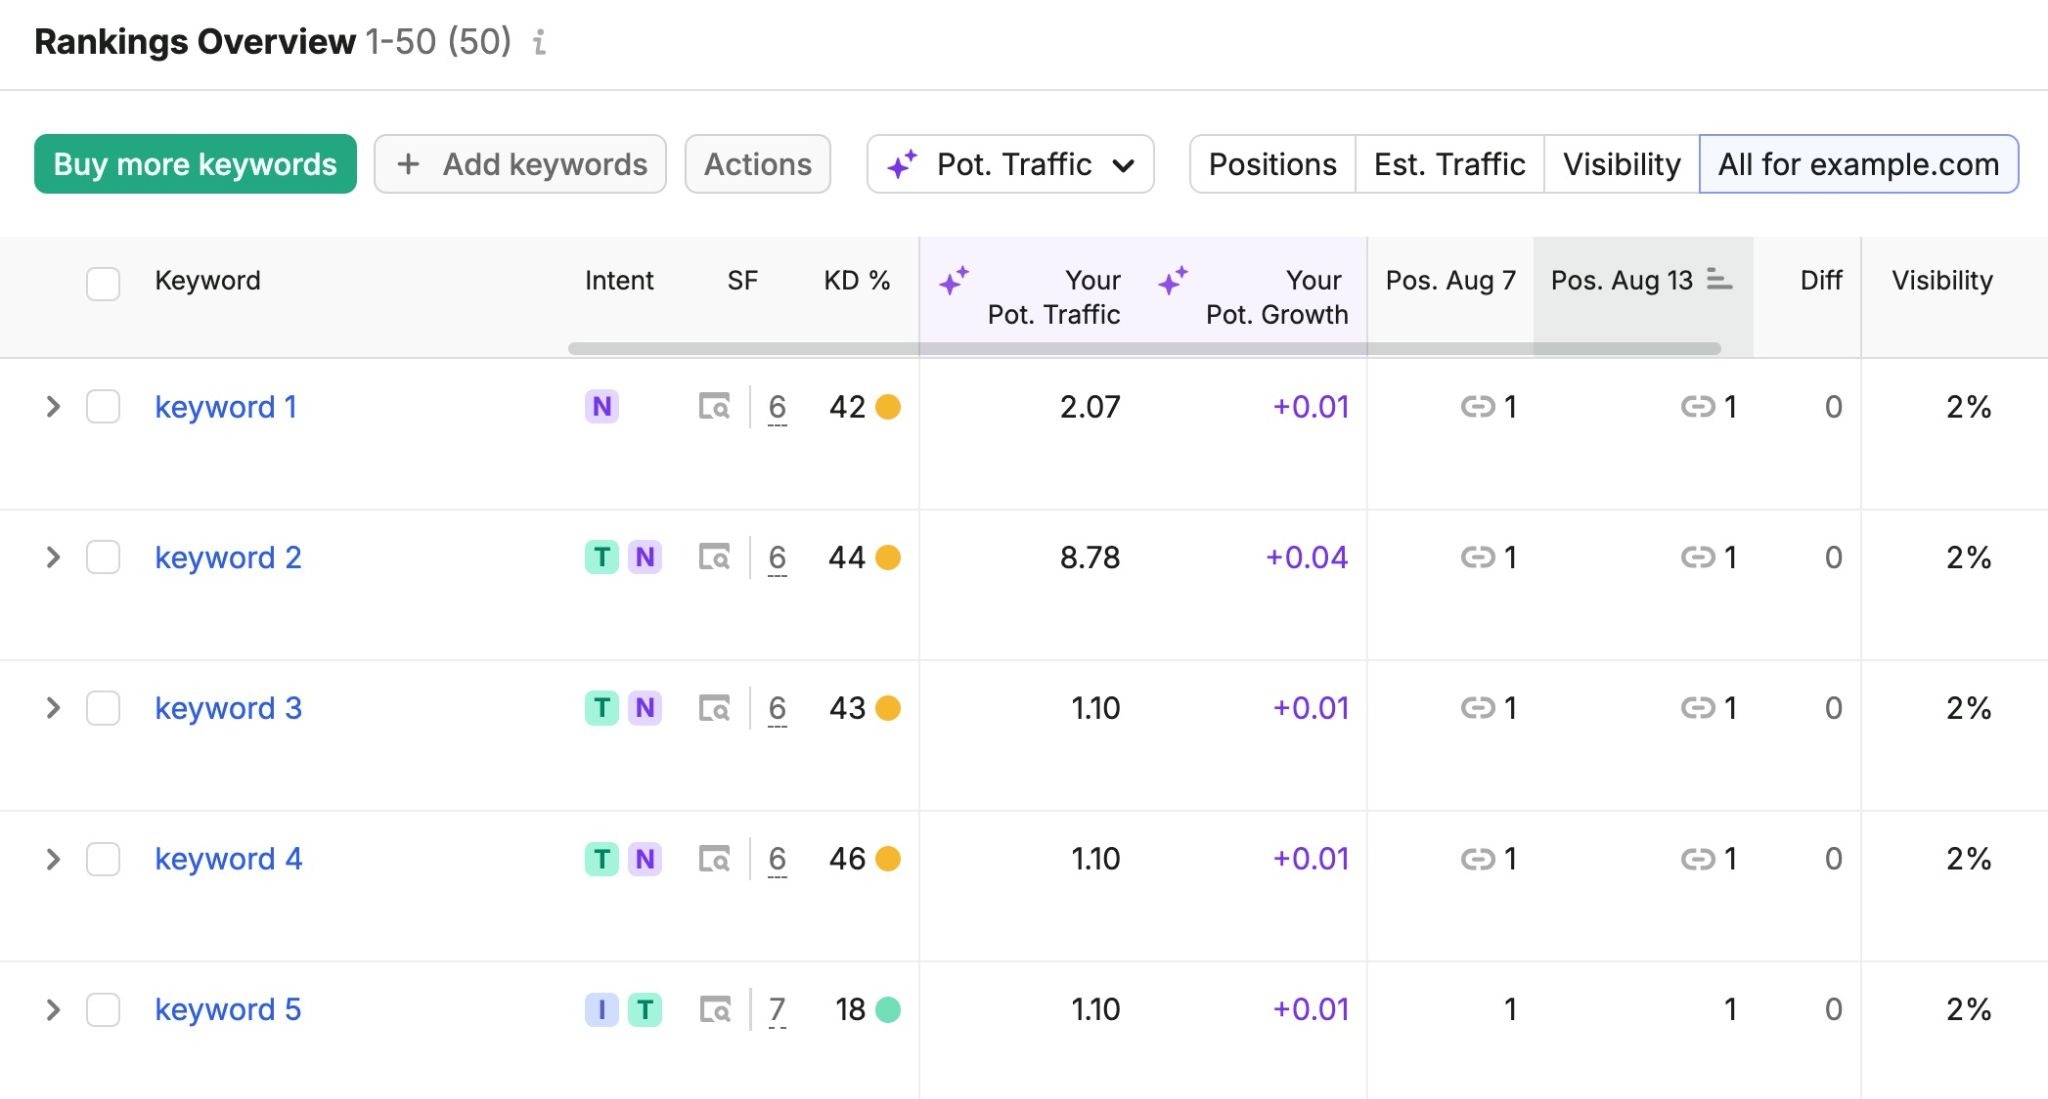Click SF count 6 for keyword 1
The height and width of the screenshot is (1099, 2048).
pos(777,407)
